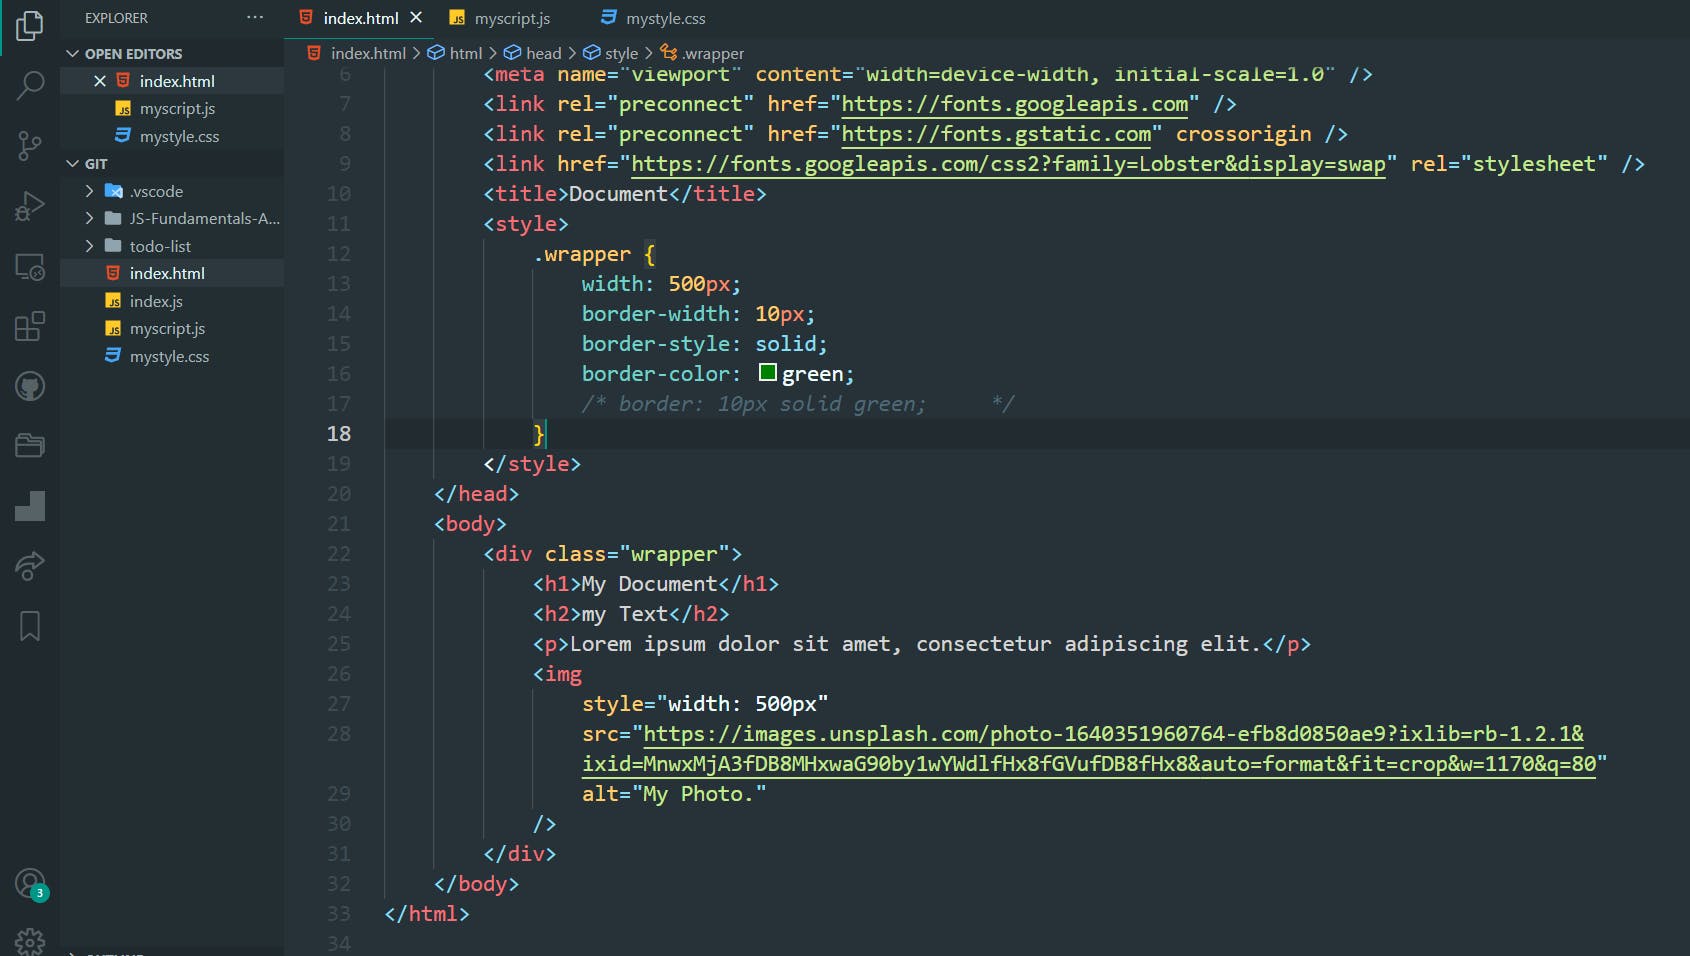This screenshot has width=1690, height=956.
Task: Click the 'My Document' h1 text
Action: point(649,584)
